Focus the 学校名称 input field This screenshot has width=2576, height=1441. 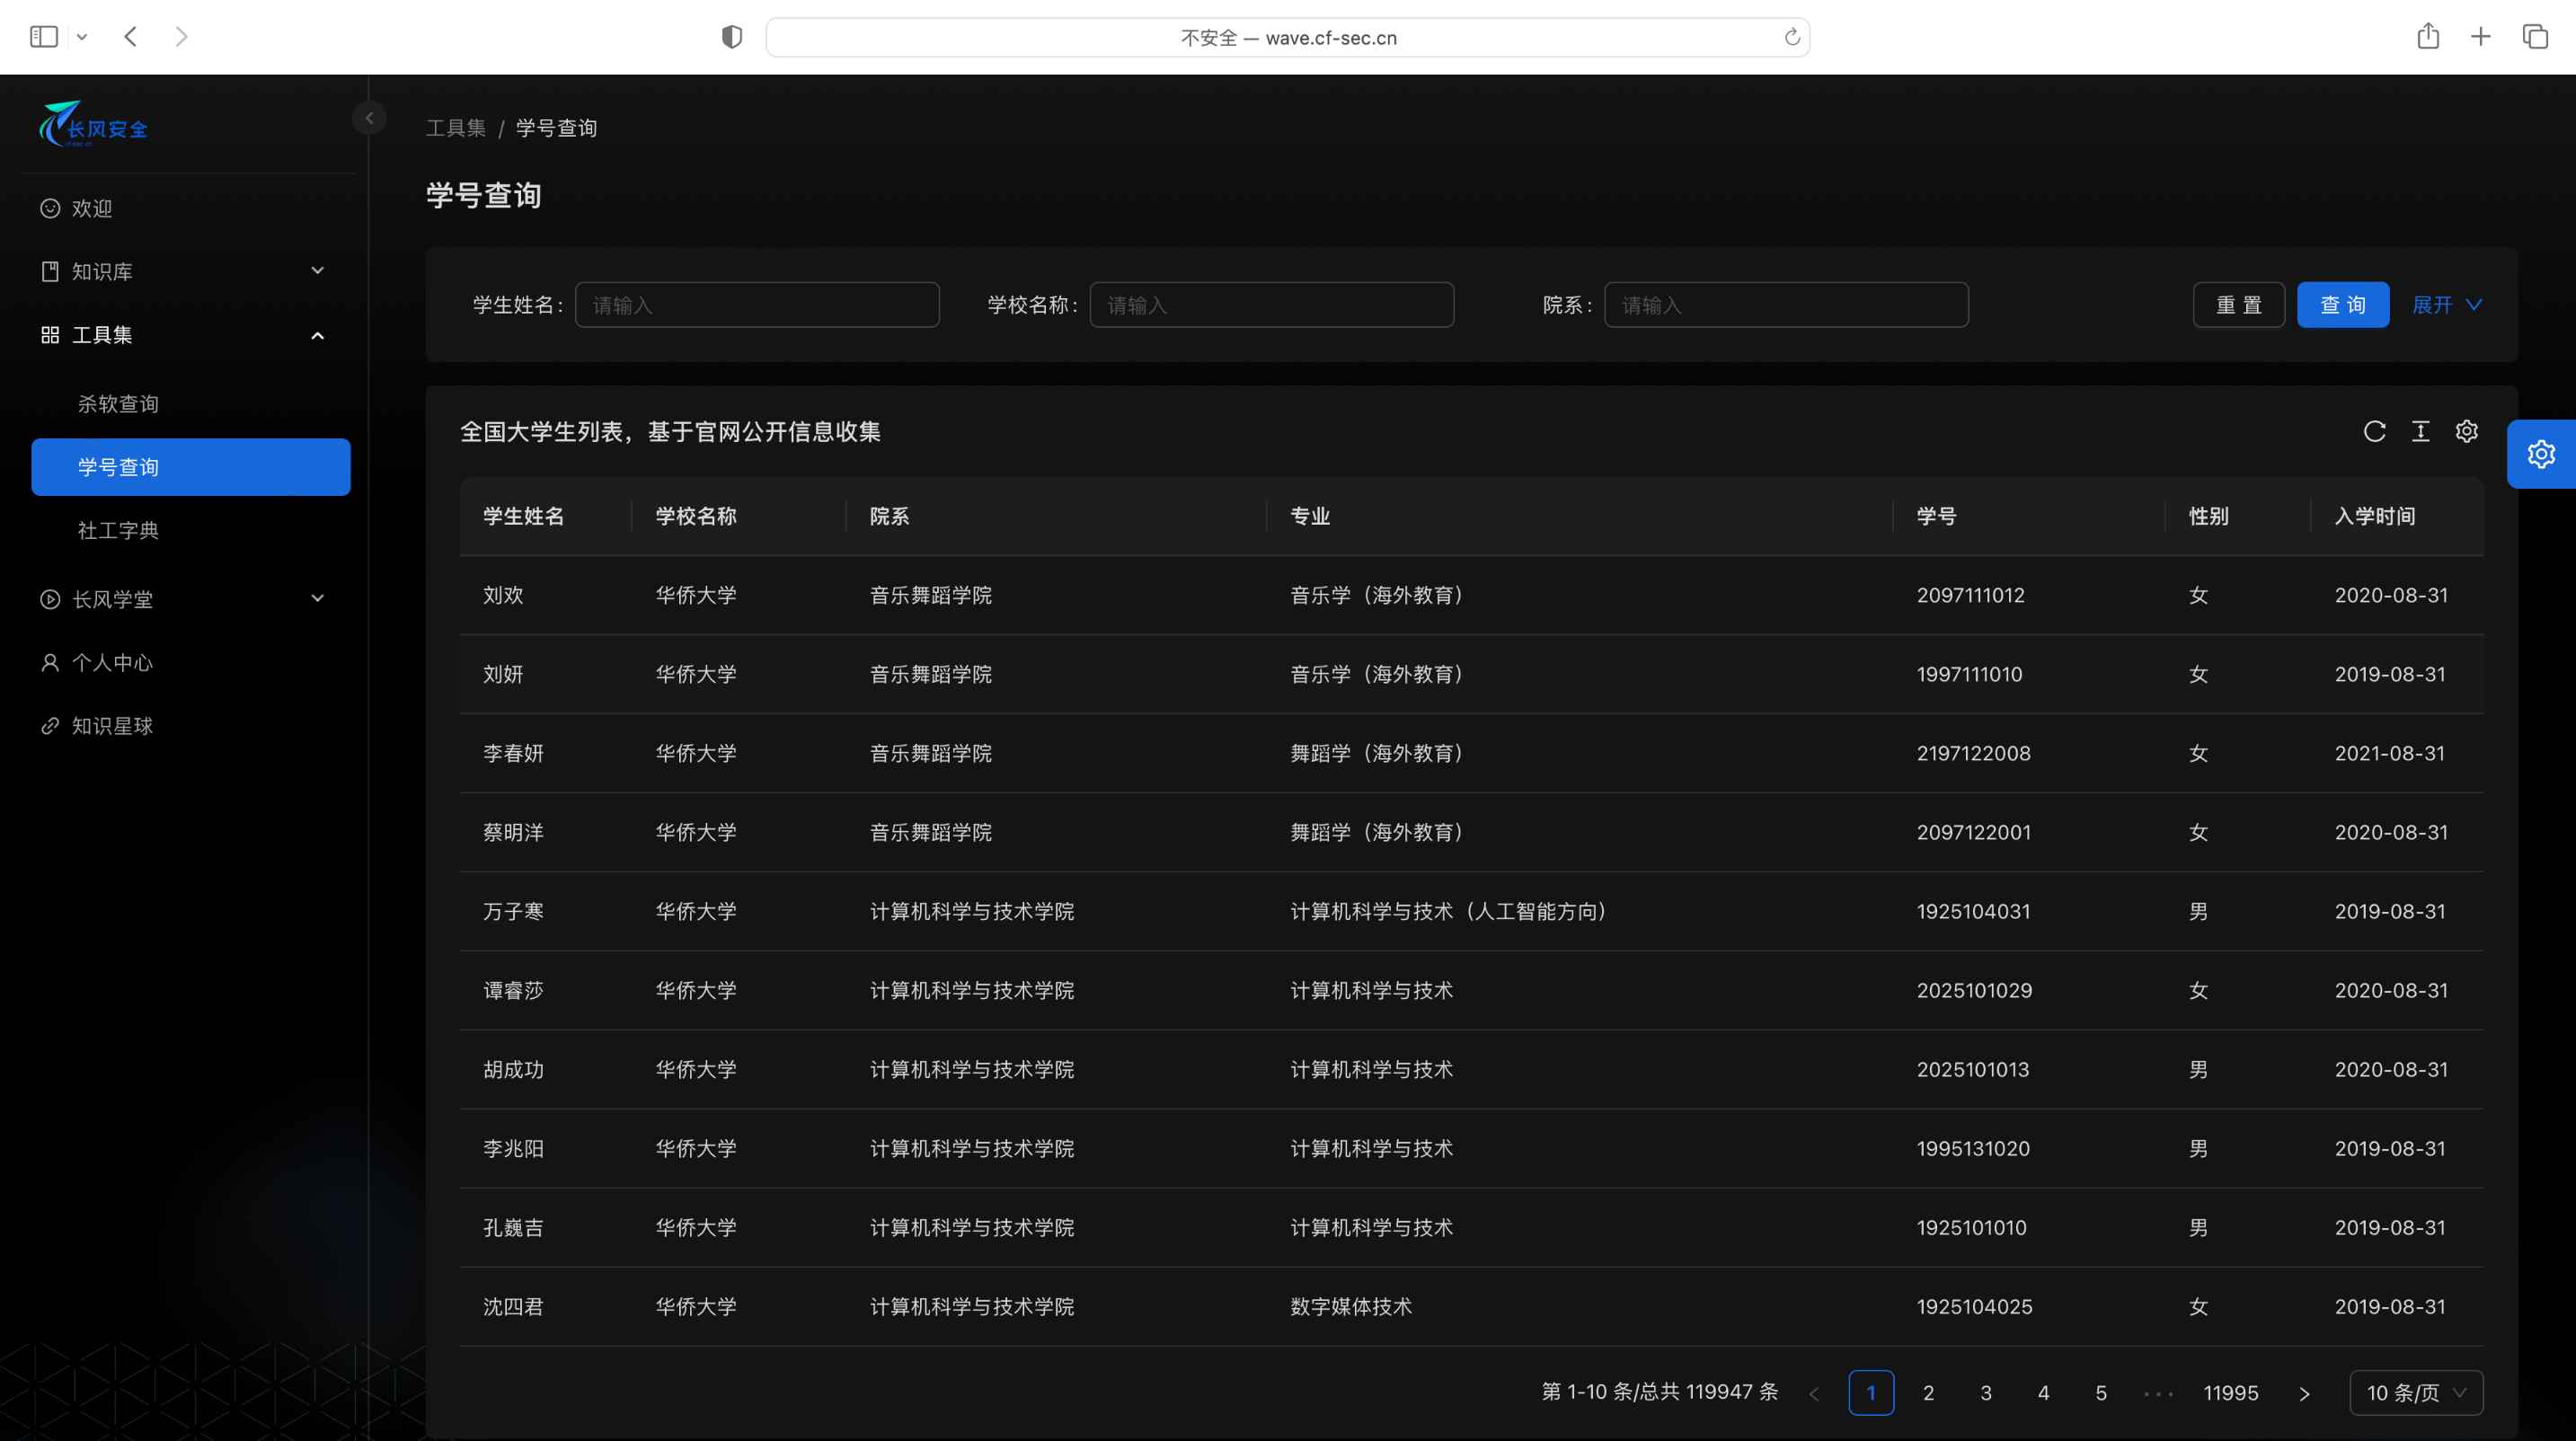(1271, 305)
